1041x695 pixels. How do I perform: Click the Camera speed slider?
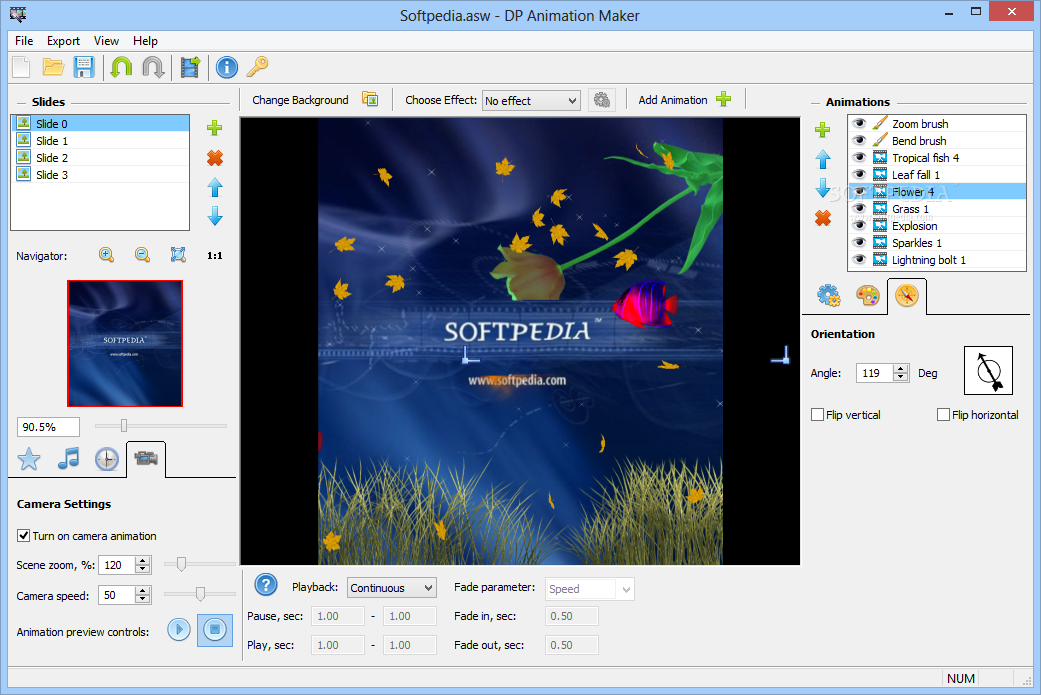coord(199,594)
